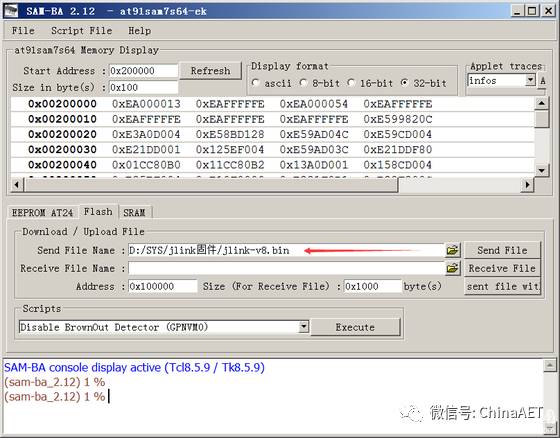560x438 pixels.
Task: Click SAM-BA application icon in title bar
Action: click(x=11, y=11)
